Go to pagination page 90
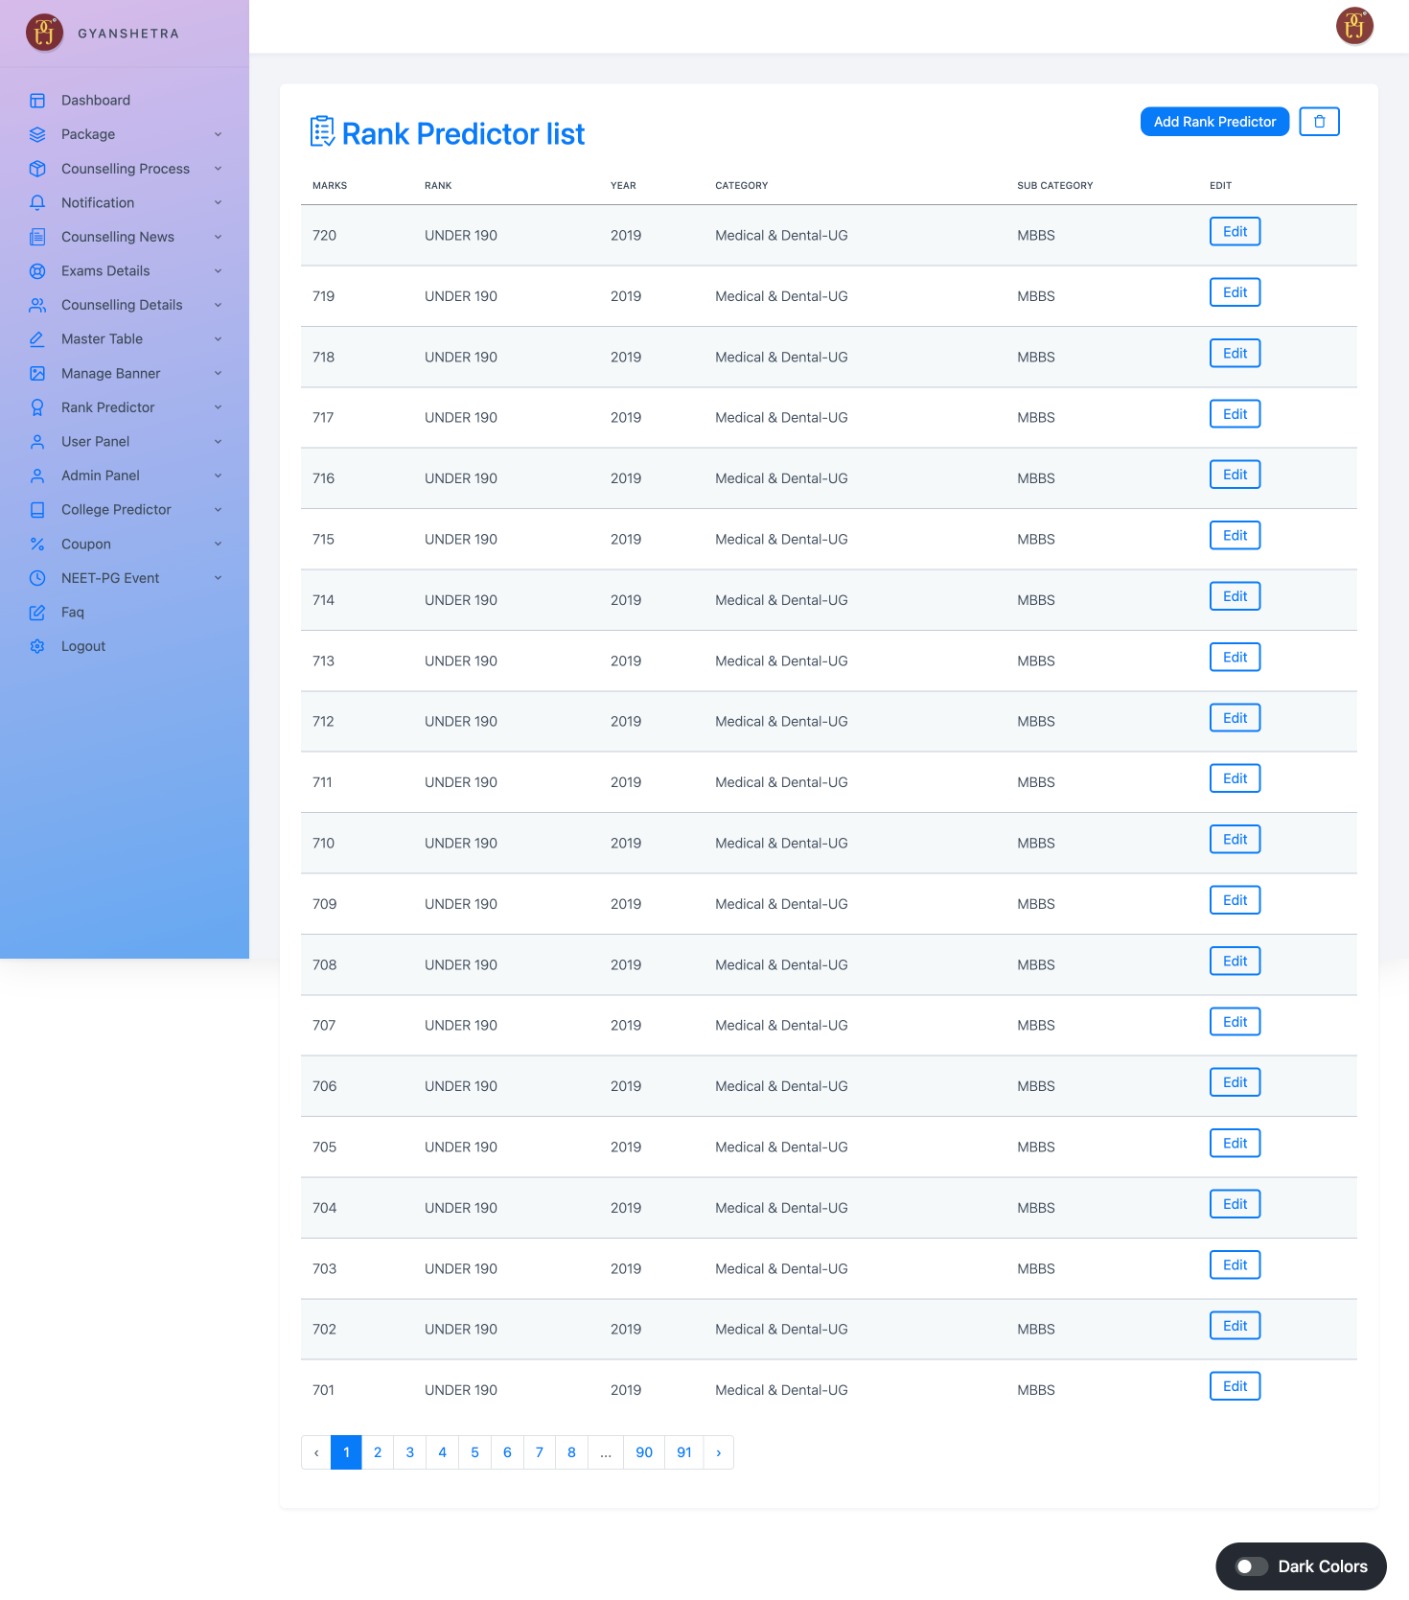The height and width of the screenshot is (1600, 1409). (x=644, y=1452)
